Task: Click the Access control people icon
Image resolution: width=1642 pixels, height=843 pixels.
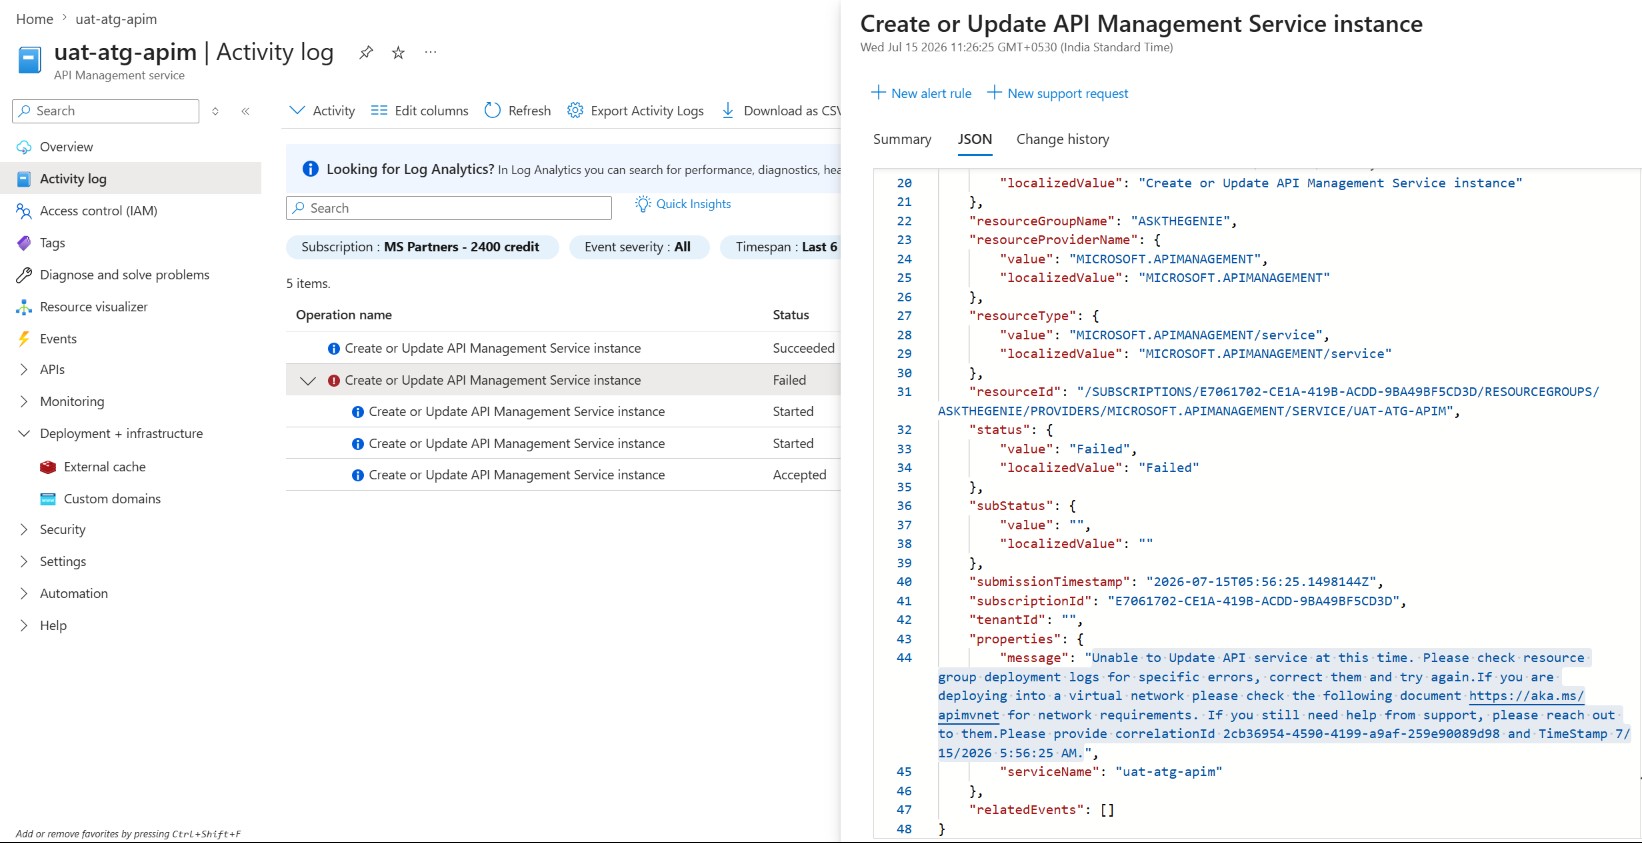Action: click(x=24, y=211)
